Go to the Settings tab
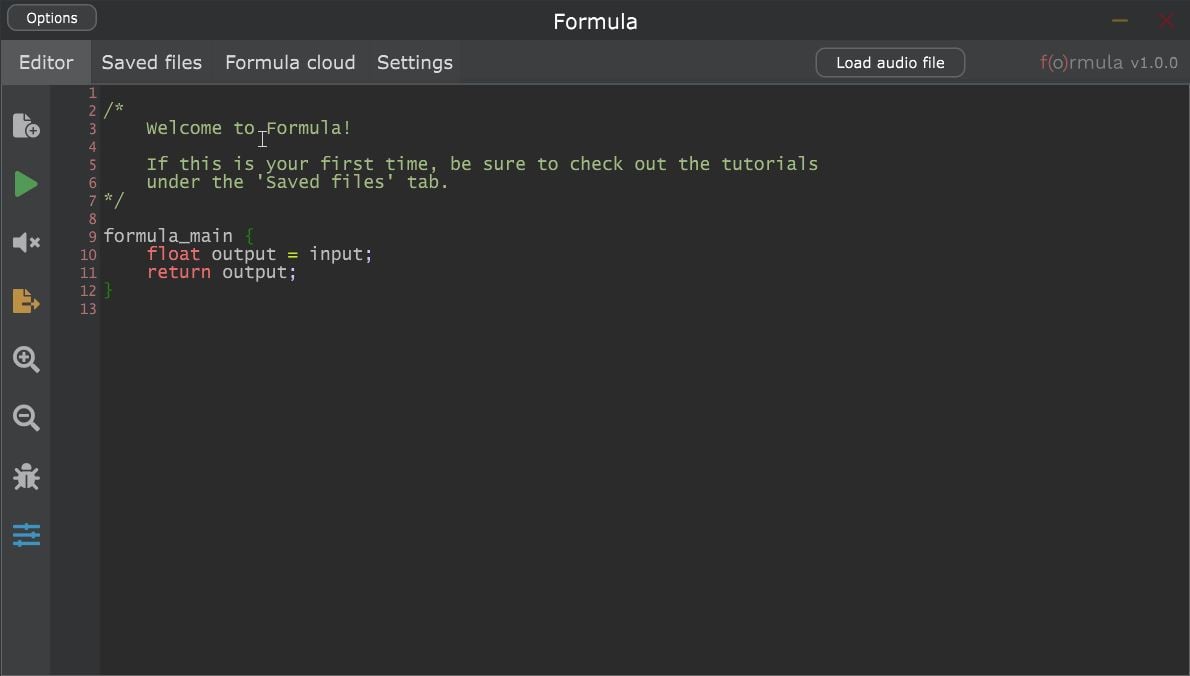The width and height of the screenshot is (1190, 676). (414, 62)
